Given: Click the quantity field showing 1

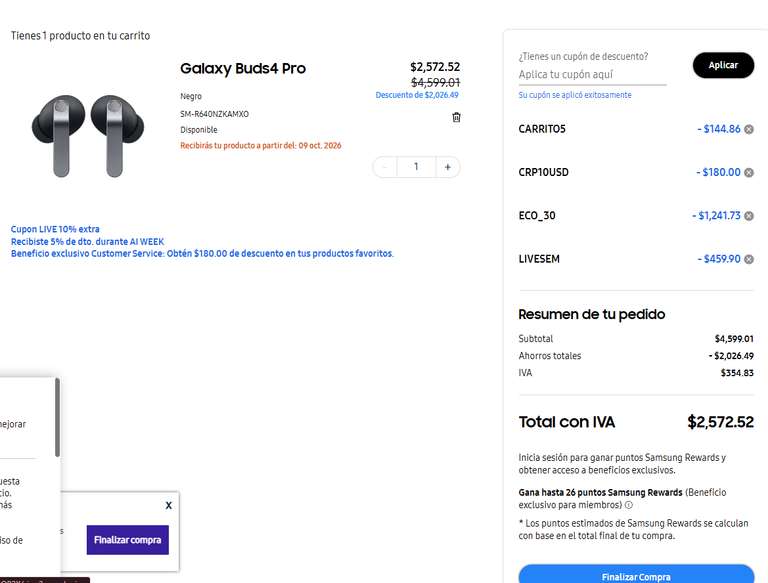Looking at the screenshot, I should coord(416,167).
